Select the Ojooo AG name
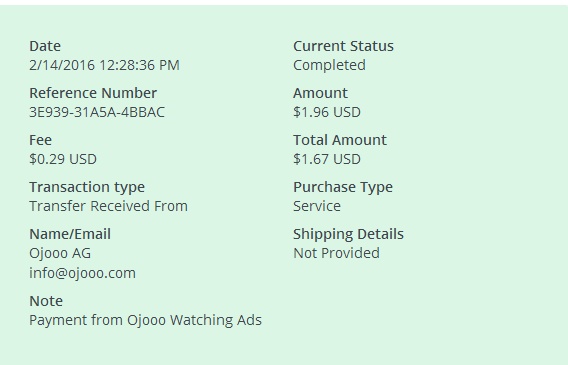 point(60,253)
